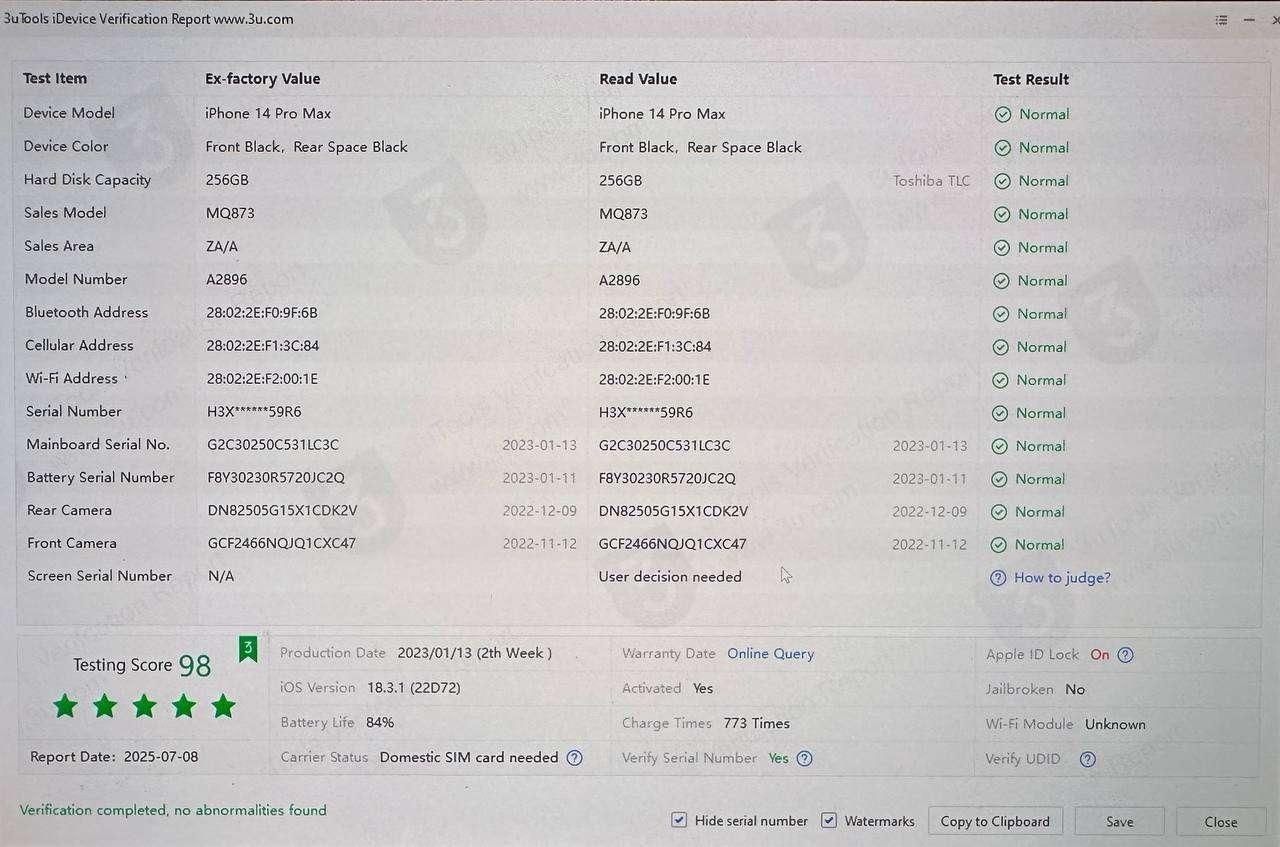The height and width of the screenshot is (847, 1280).
Task: Click the Battery Life 84% value
Action: (380, 722)
